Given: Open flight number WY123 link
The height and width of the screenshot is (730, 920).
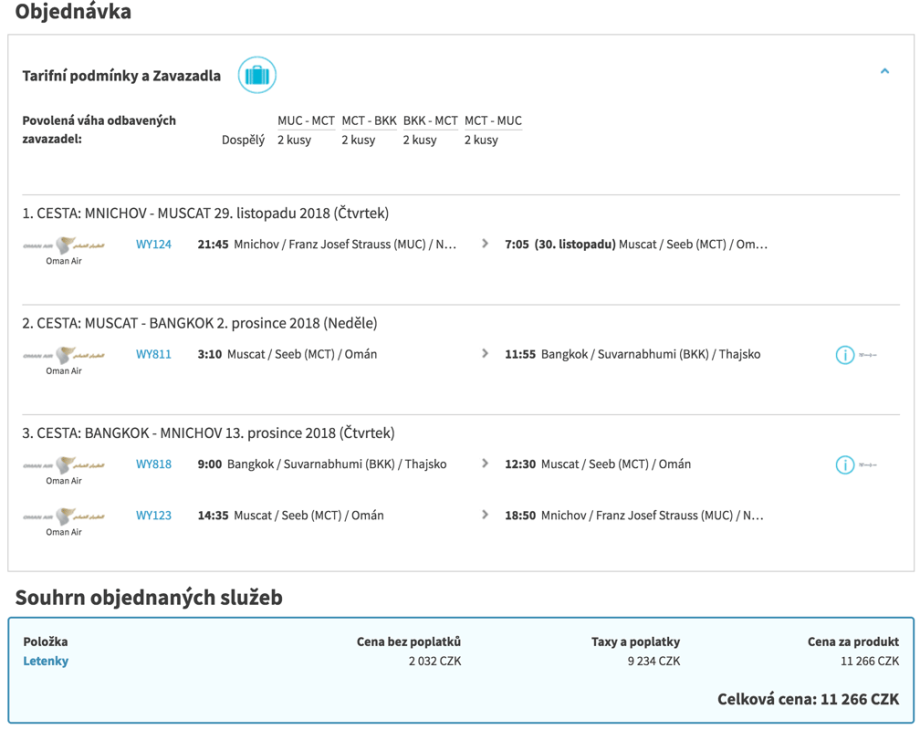Looking at the screenshot, I should [153, 516].
